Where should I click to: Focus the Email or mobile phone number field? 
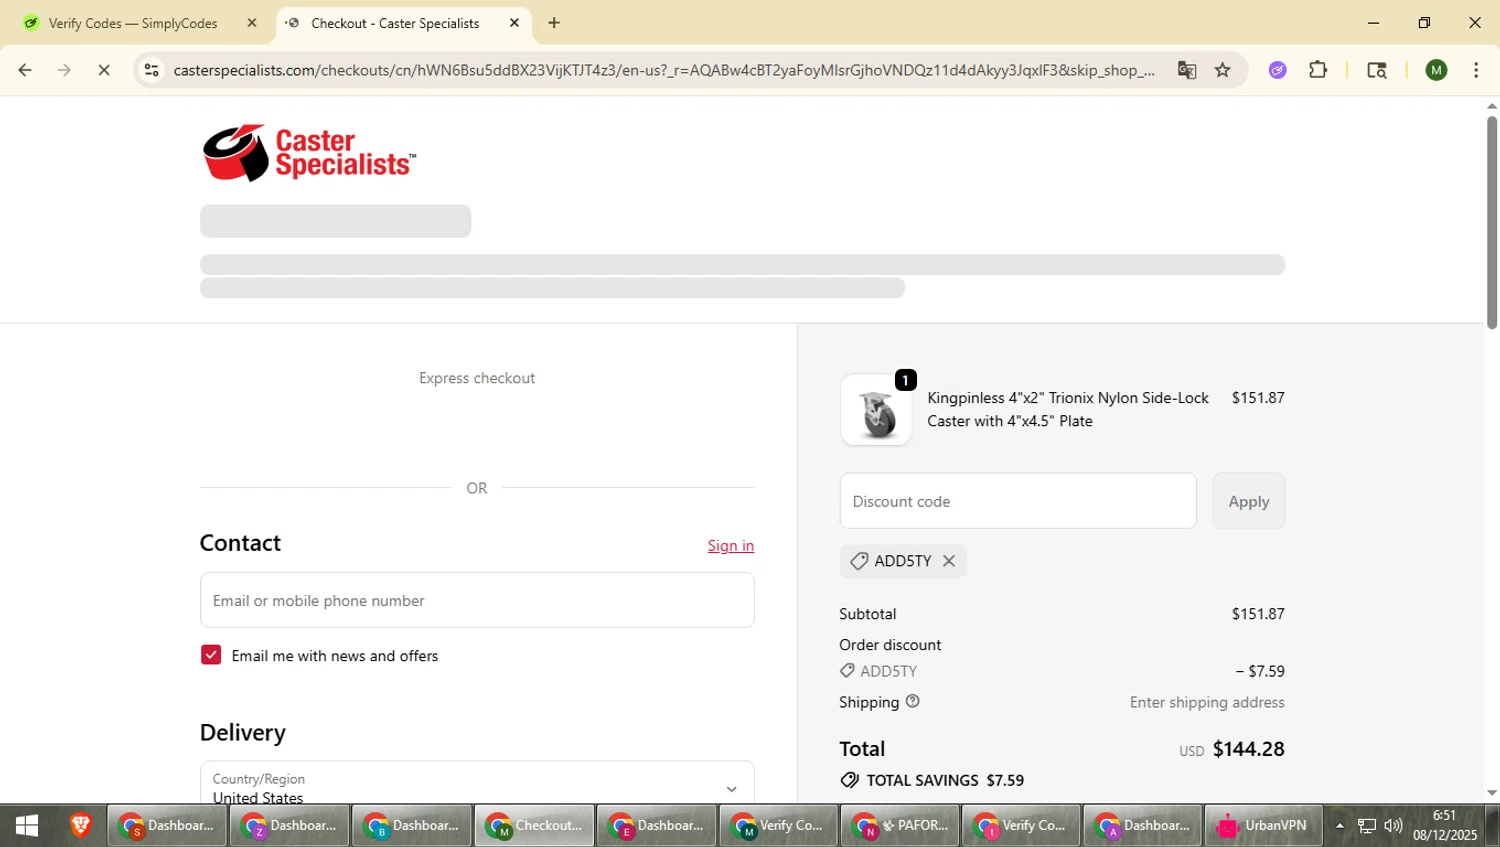click(477, 600)
